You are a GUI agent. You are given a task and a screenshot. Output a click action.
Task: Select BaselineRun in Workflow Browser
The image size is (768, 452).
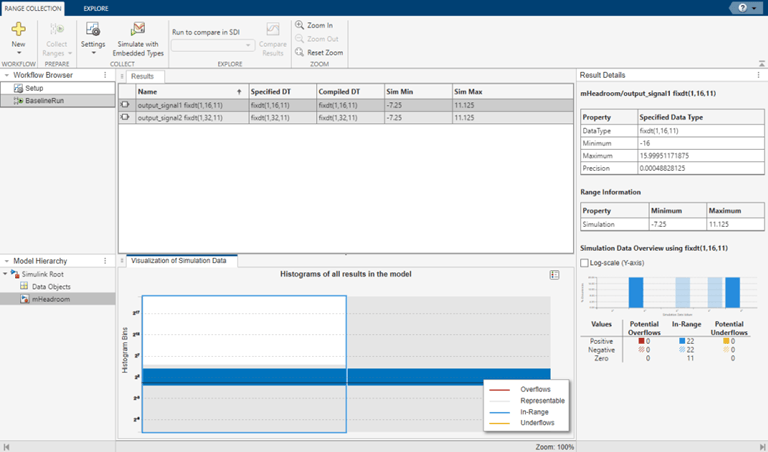[58, 100]
